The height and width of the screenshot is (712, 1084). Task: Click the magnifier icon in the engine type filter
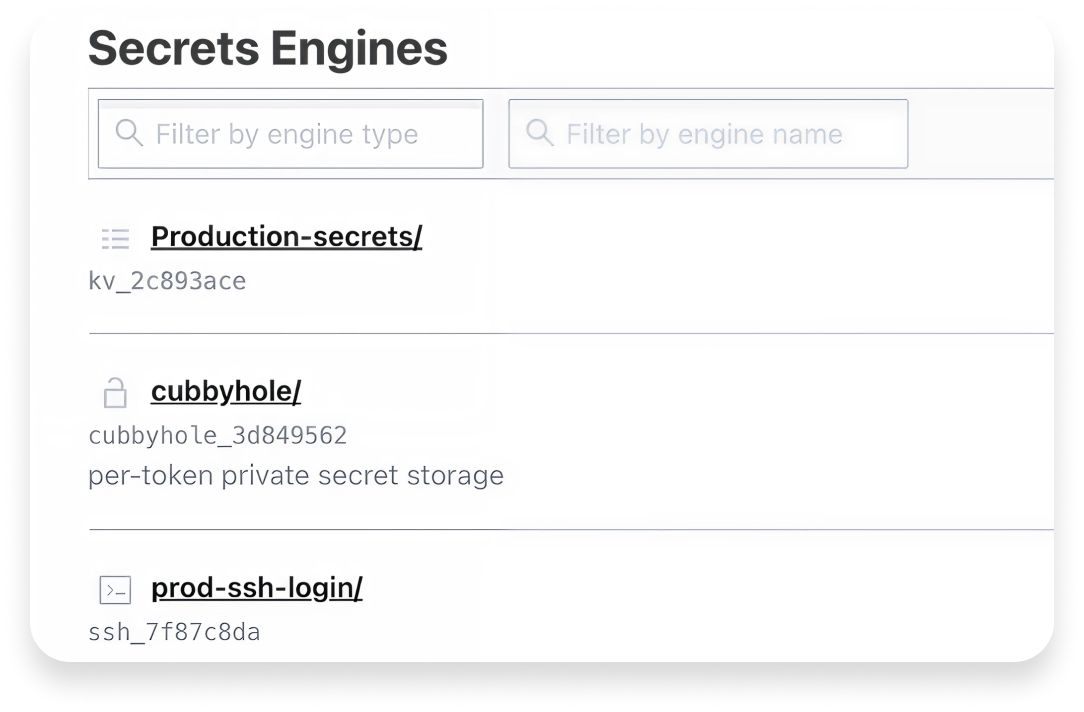(129, 133)
